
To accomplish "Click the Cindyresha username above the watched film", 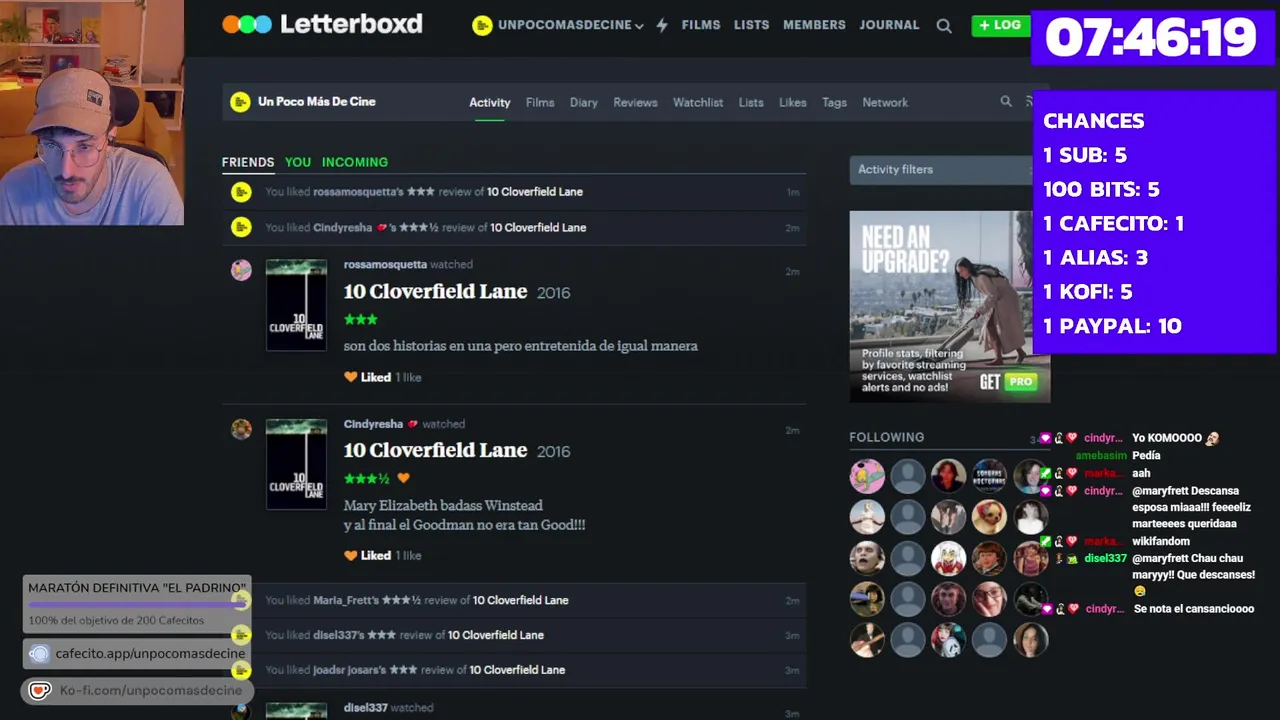I will 373,424.
